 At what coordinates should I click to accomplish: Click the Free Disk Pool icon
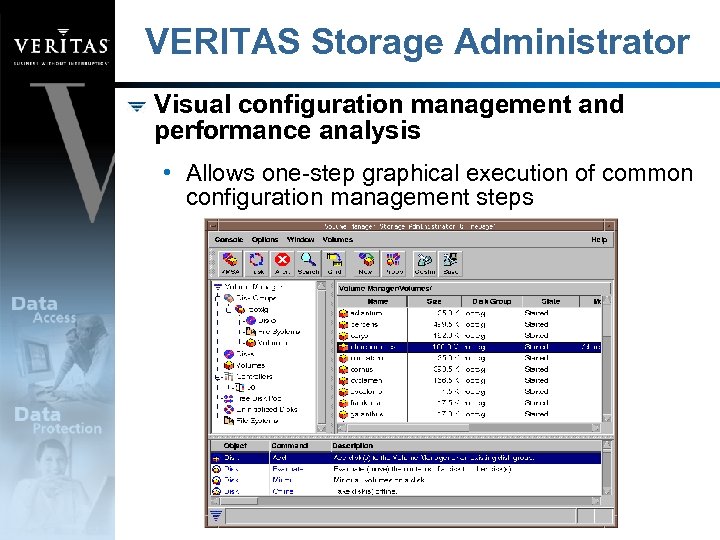228,399
